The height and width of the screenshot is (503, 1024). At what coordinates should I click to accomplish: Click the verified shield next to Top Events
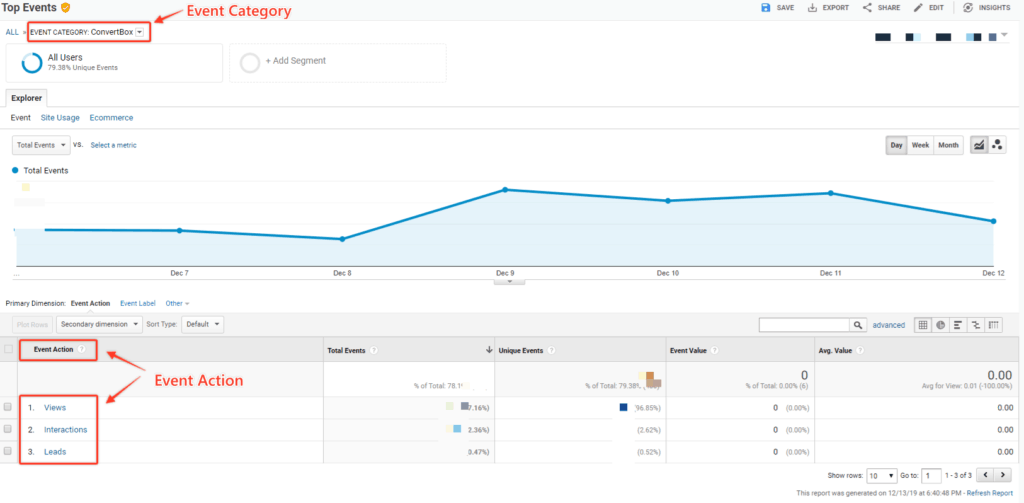[65, 8]
